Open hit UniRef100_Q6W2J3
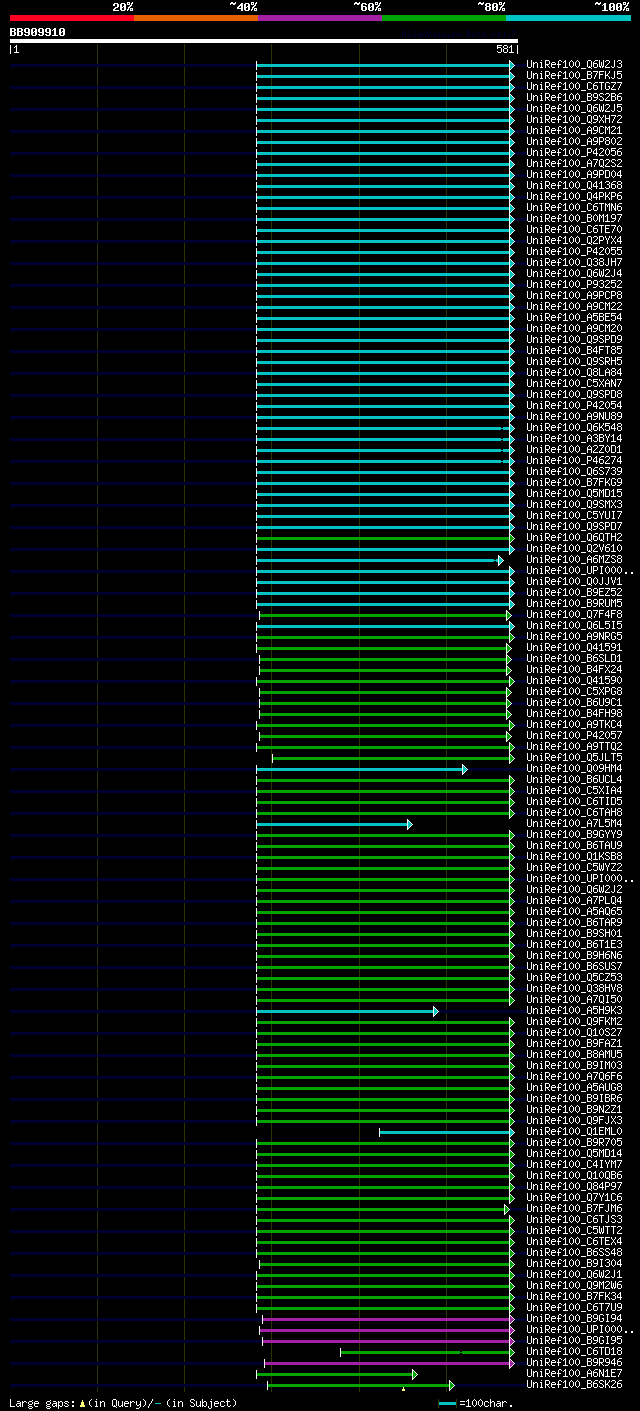 [x=574, y=64]
